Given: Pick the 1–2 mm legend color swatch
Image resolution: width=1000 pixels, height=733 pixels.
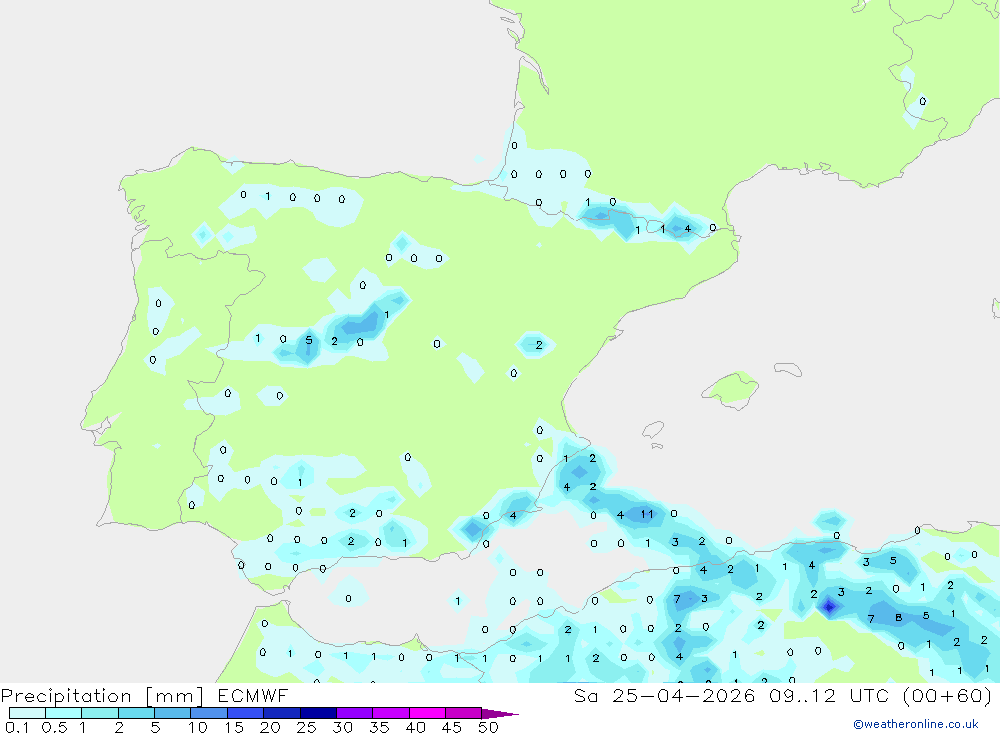Looking at the screenshot, I should (99, 713).
